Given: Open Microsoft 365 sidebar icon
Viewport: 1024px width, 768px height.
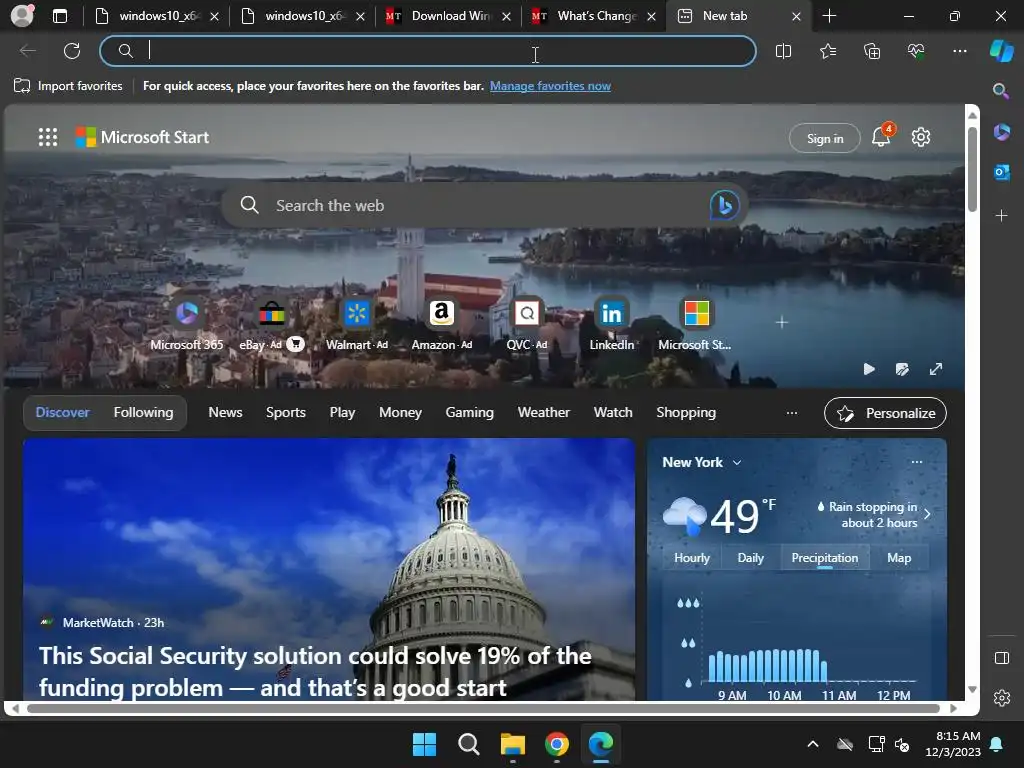Looking at the screenshot, I should tap(1001, 132).
